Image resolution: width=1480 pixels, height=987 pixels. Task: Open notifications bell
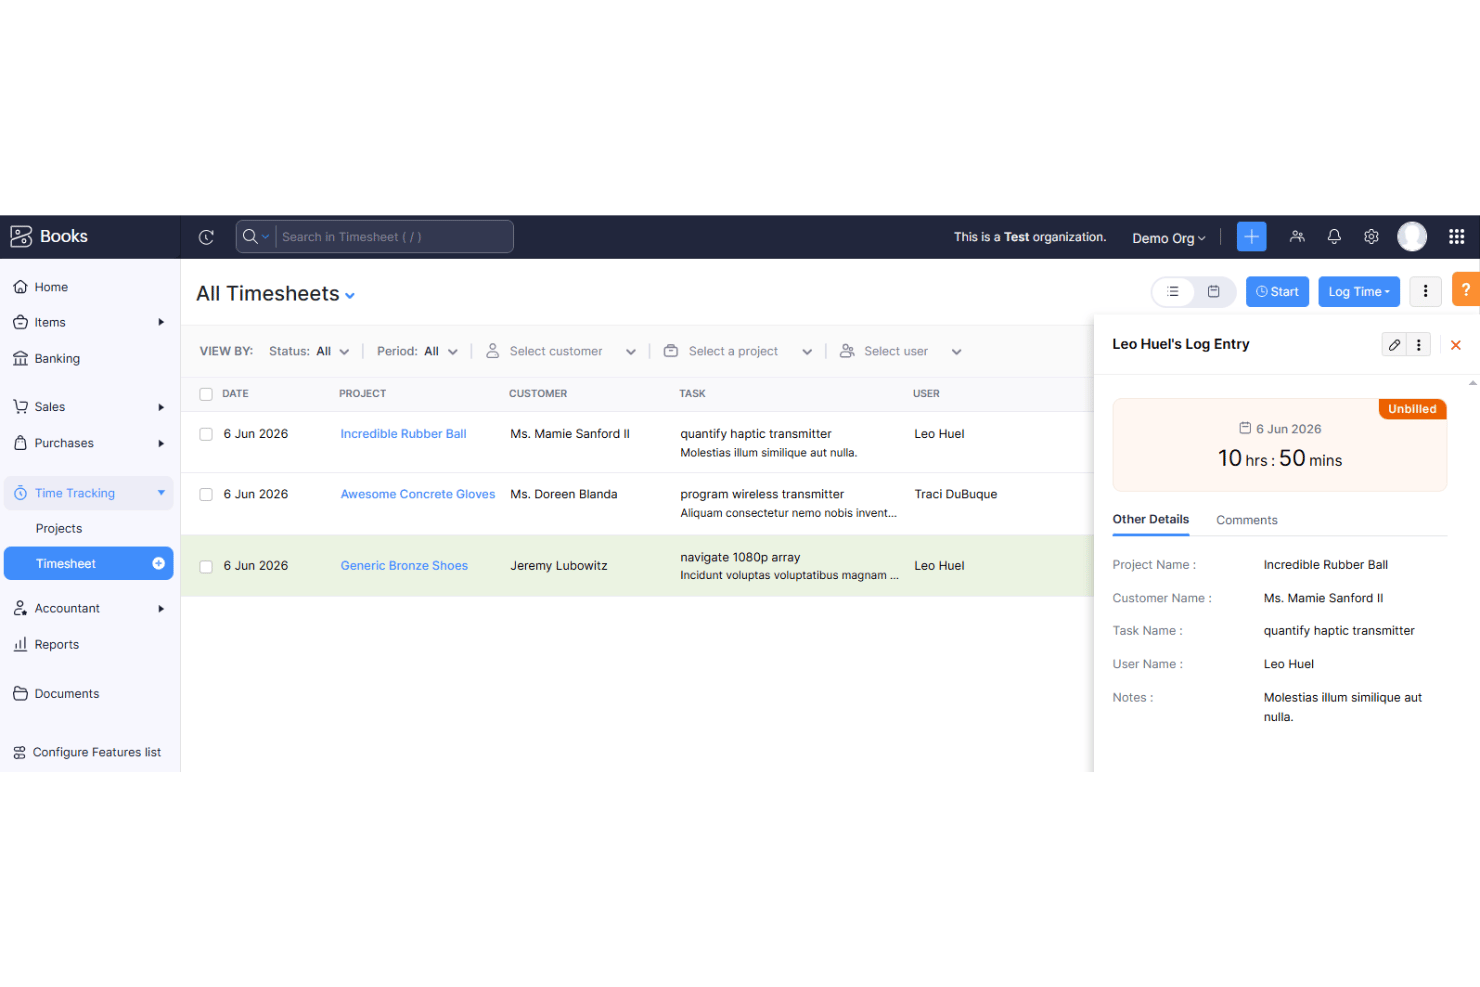(1334, 237)
